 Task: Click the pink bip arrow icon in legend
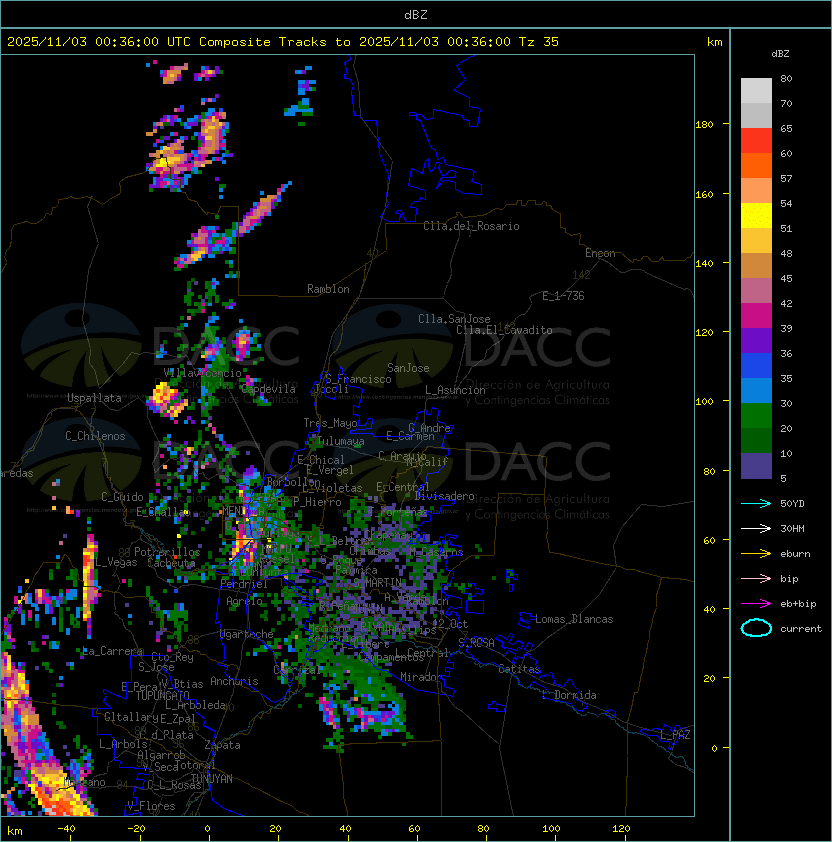[756, 578]
